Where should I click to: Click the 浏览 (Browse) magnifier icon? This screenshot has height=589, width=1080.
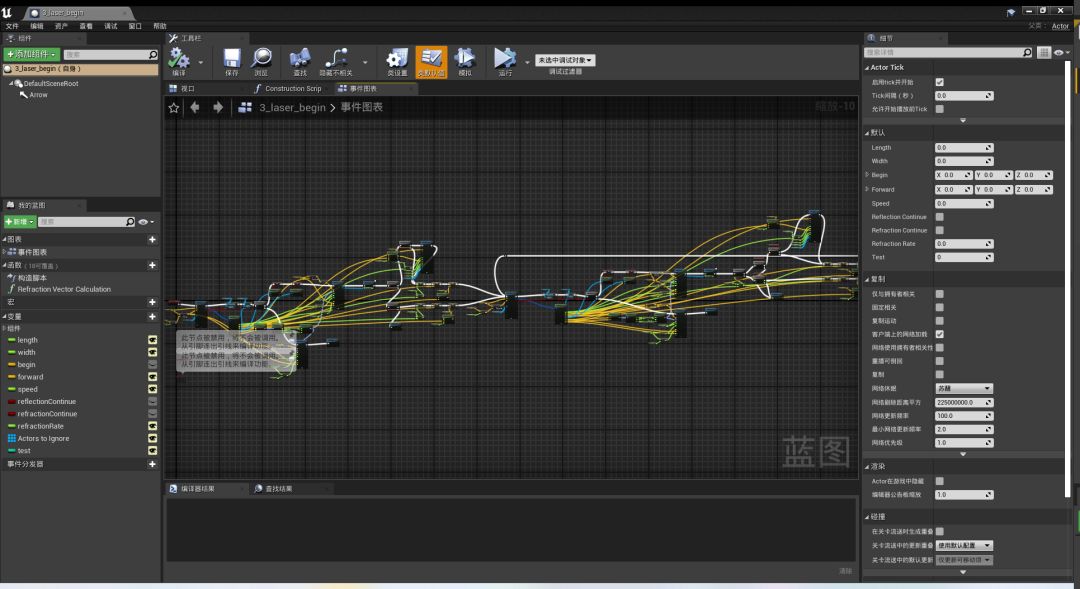tap(261, 59)
